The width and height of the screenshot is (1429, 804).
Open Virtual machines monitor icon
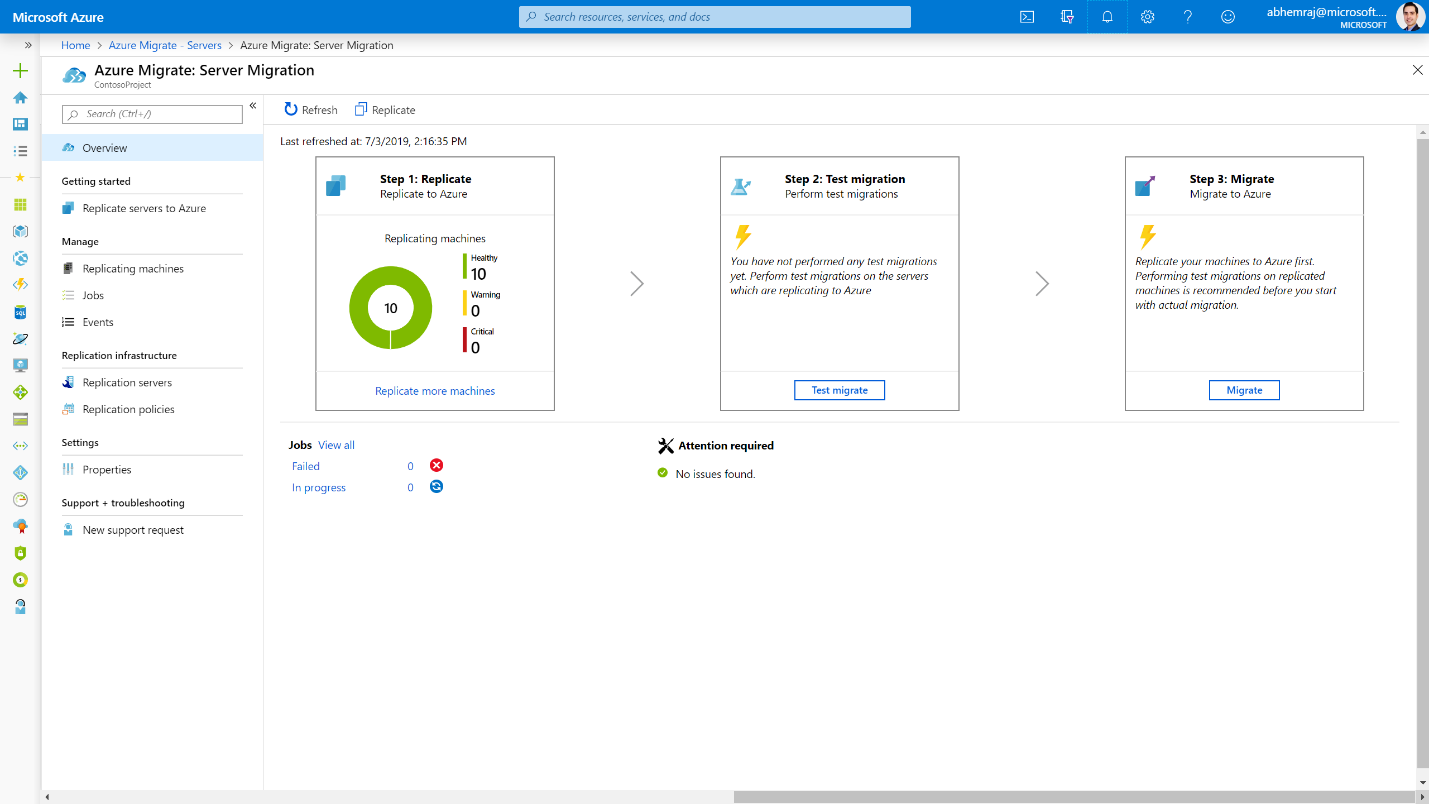click(20, 365)
